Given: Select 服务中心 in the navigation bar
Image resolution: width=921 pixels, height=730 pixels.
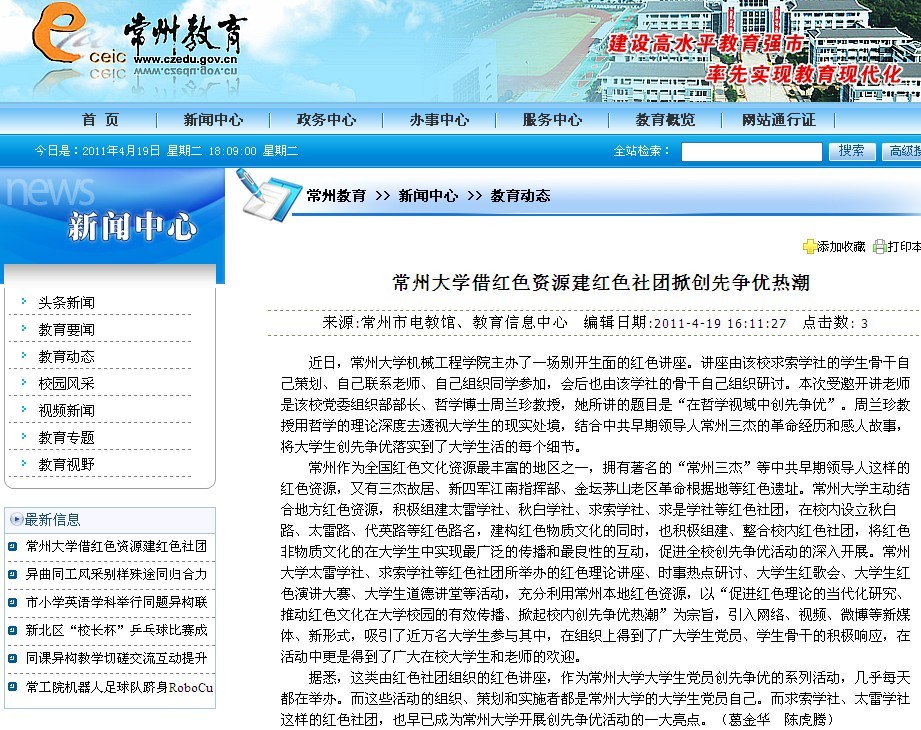Looking at the screenshot, I should (552, 120).
